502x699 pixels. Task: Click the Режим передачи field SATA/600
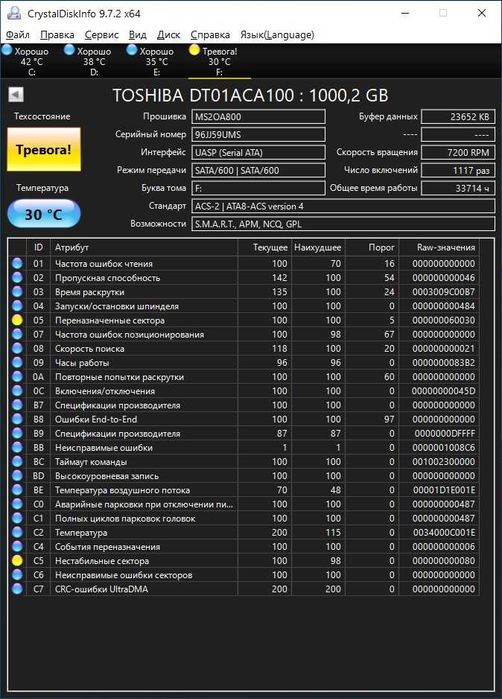[x=258, y=170]
